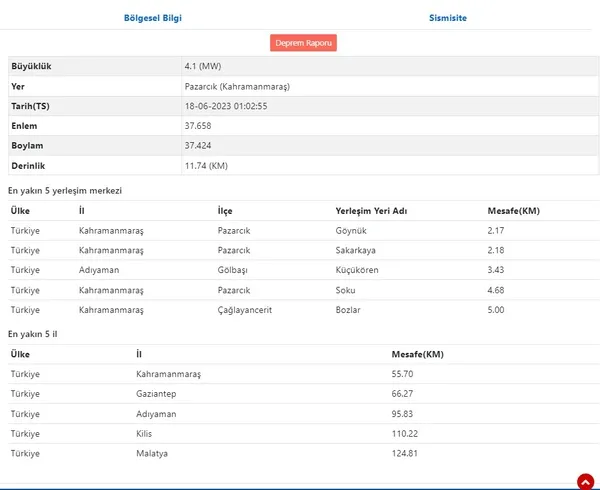Select the Kilis province row

[x=146, y=434]
